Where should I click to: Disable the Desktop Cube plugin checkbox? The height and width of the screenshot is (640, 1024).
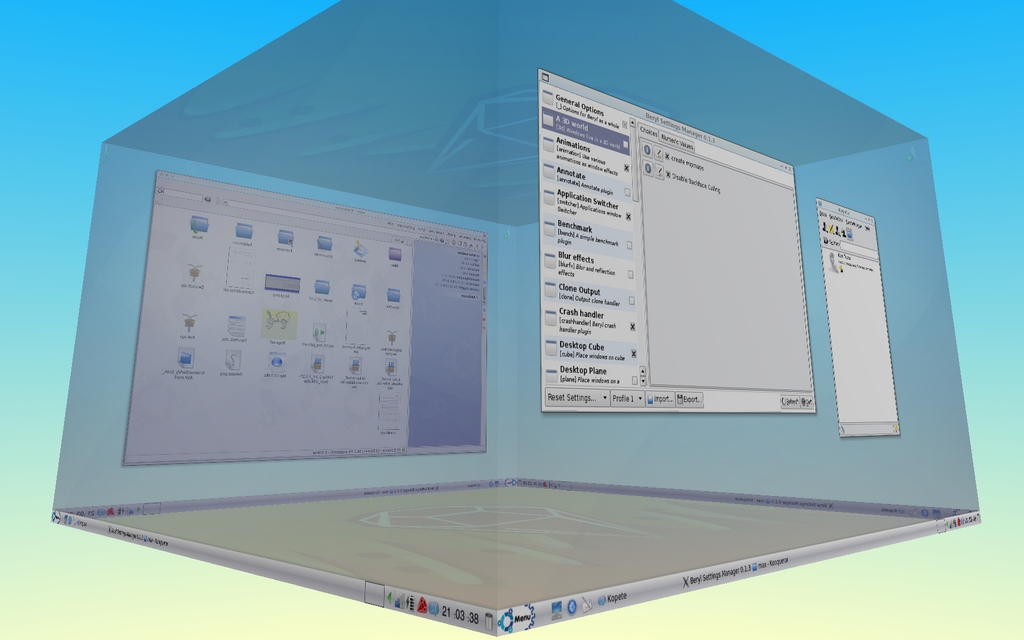click(x=633, y=353)
